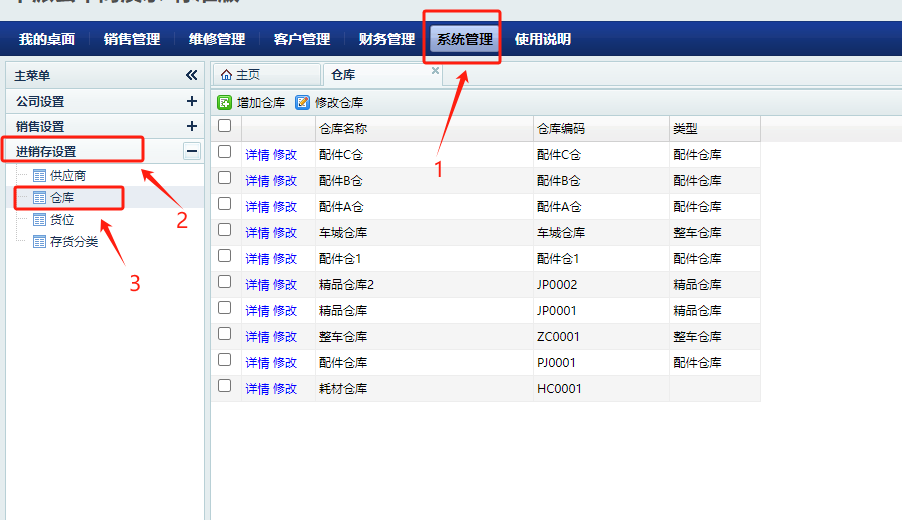Screen dimensions: 902x520
Task: Toggle the select-all checkbox in the table header
Action: pyautogui.click(x=225, y=126)
